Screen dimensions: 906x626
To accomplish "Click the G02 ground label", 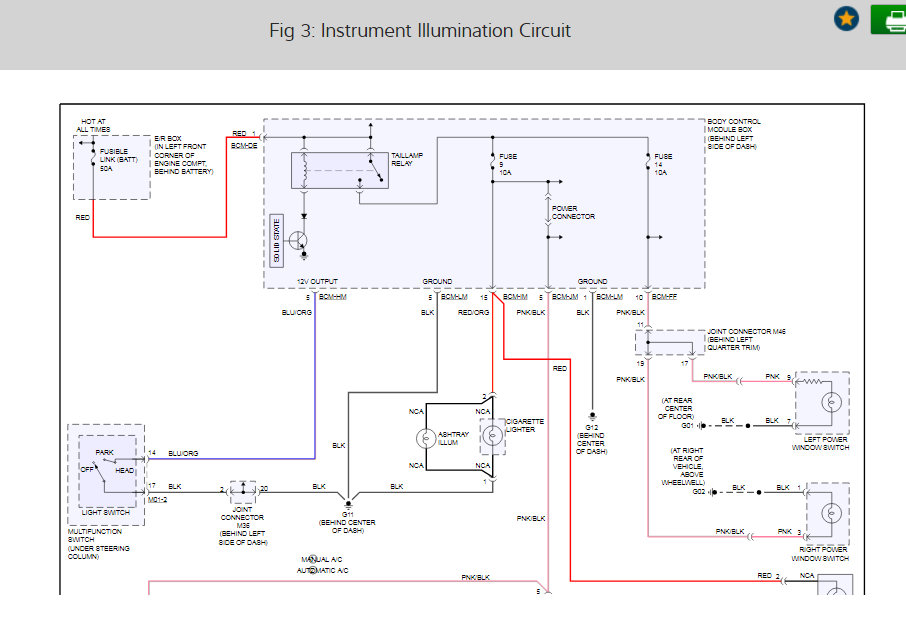I will [699, 491].
